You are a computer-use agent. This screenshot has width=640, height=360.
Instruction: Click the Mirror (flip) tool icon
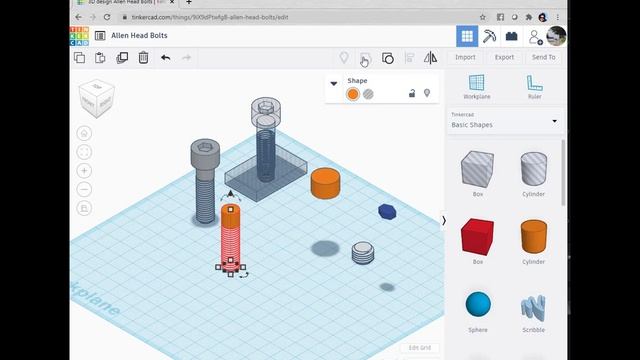[x=430, y=58]
